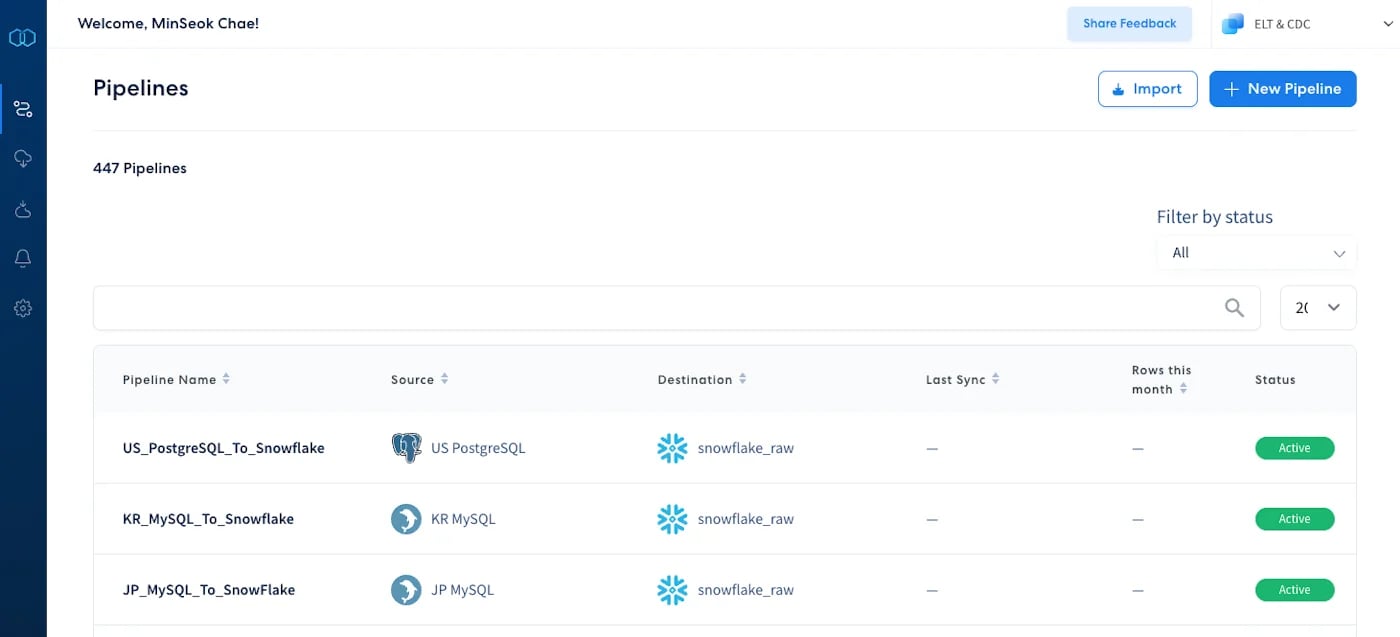Click the ELT & CDC product icon
This screenshot has width=1400, height=637.
tap(1233, 23)
